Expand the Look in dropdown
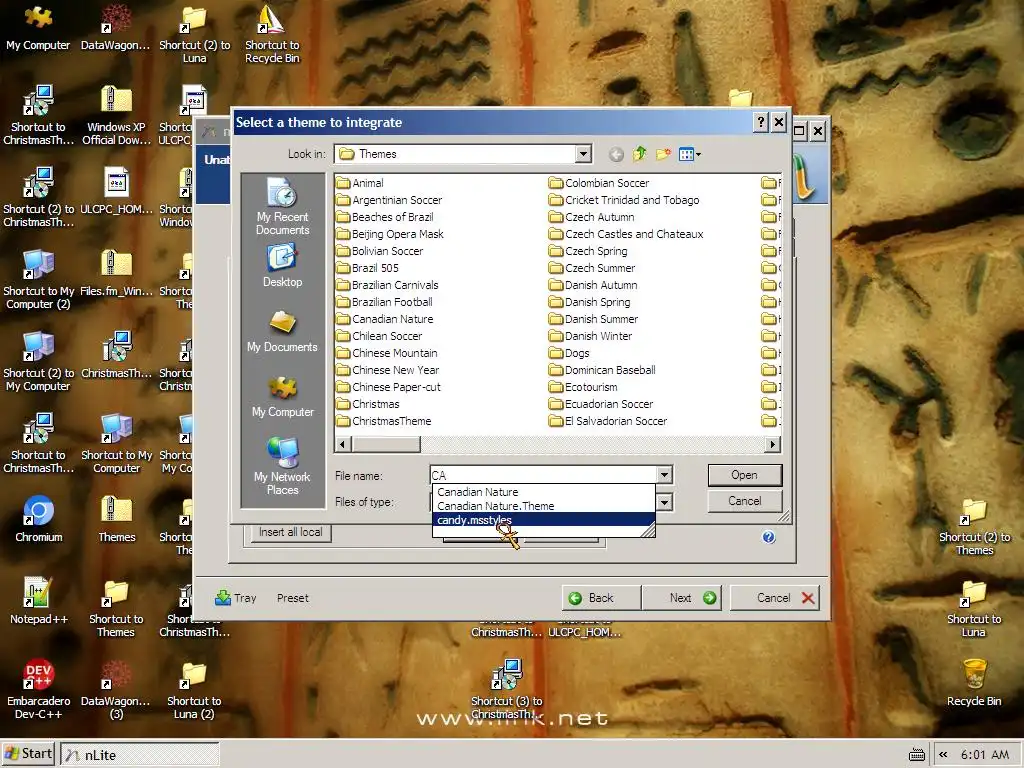Image resolution: width=1024 pixels, height=768 pixels. tap(583, 154)
